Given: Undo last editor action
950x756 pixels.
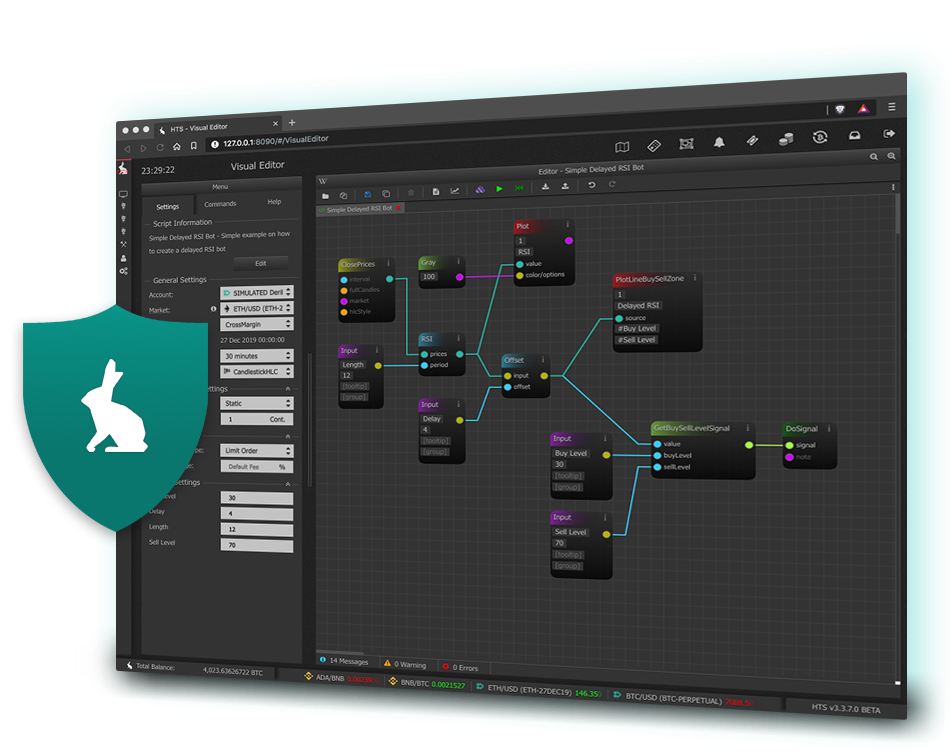Looking at the screenshot, I should click(591, 185).
